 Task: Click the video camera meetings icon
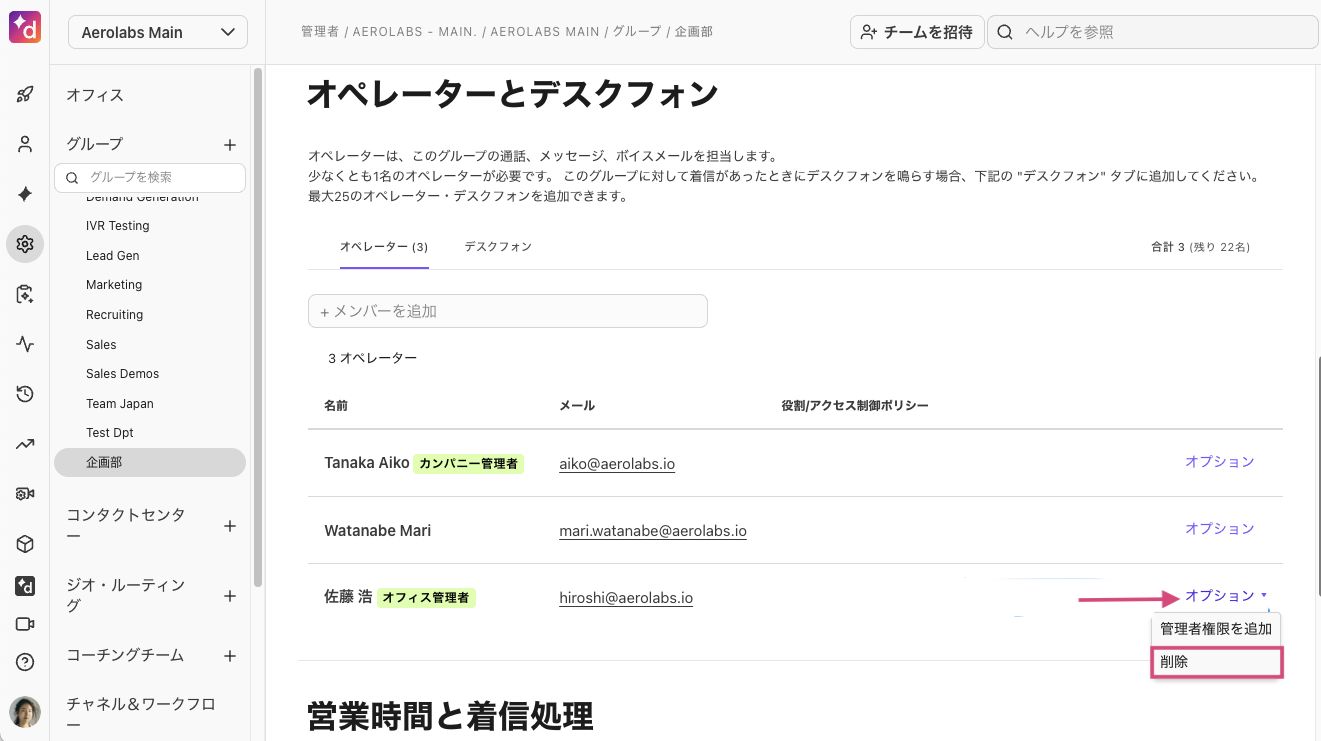(x=25, y=624)
